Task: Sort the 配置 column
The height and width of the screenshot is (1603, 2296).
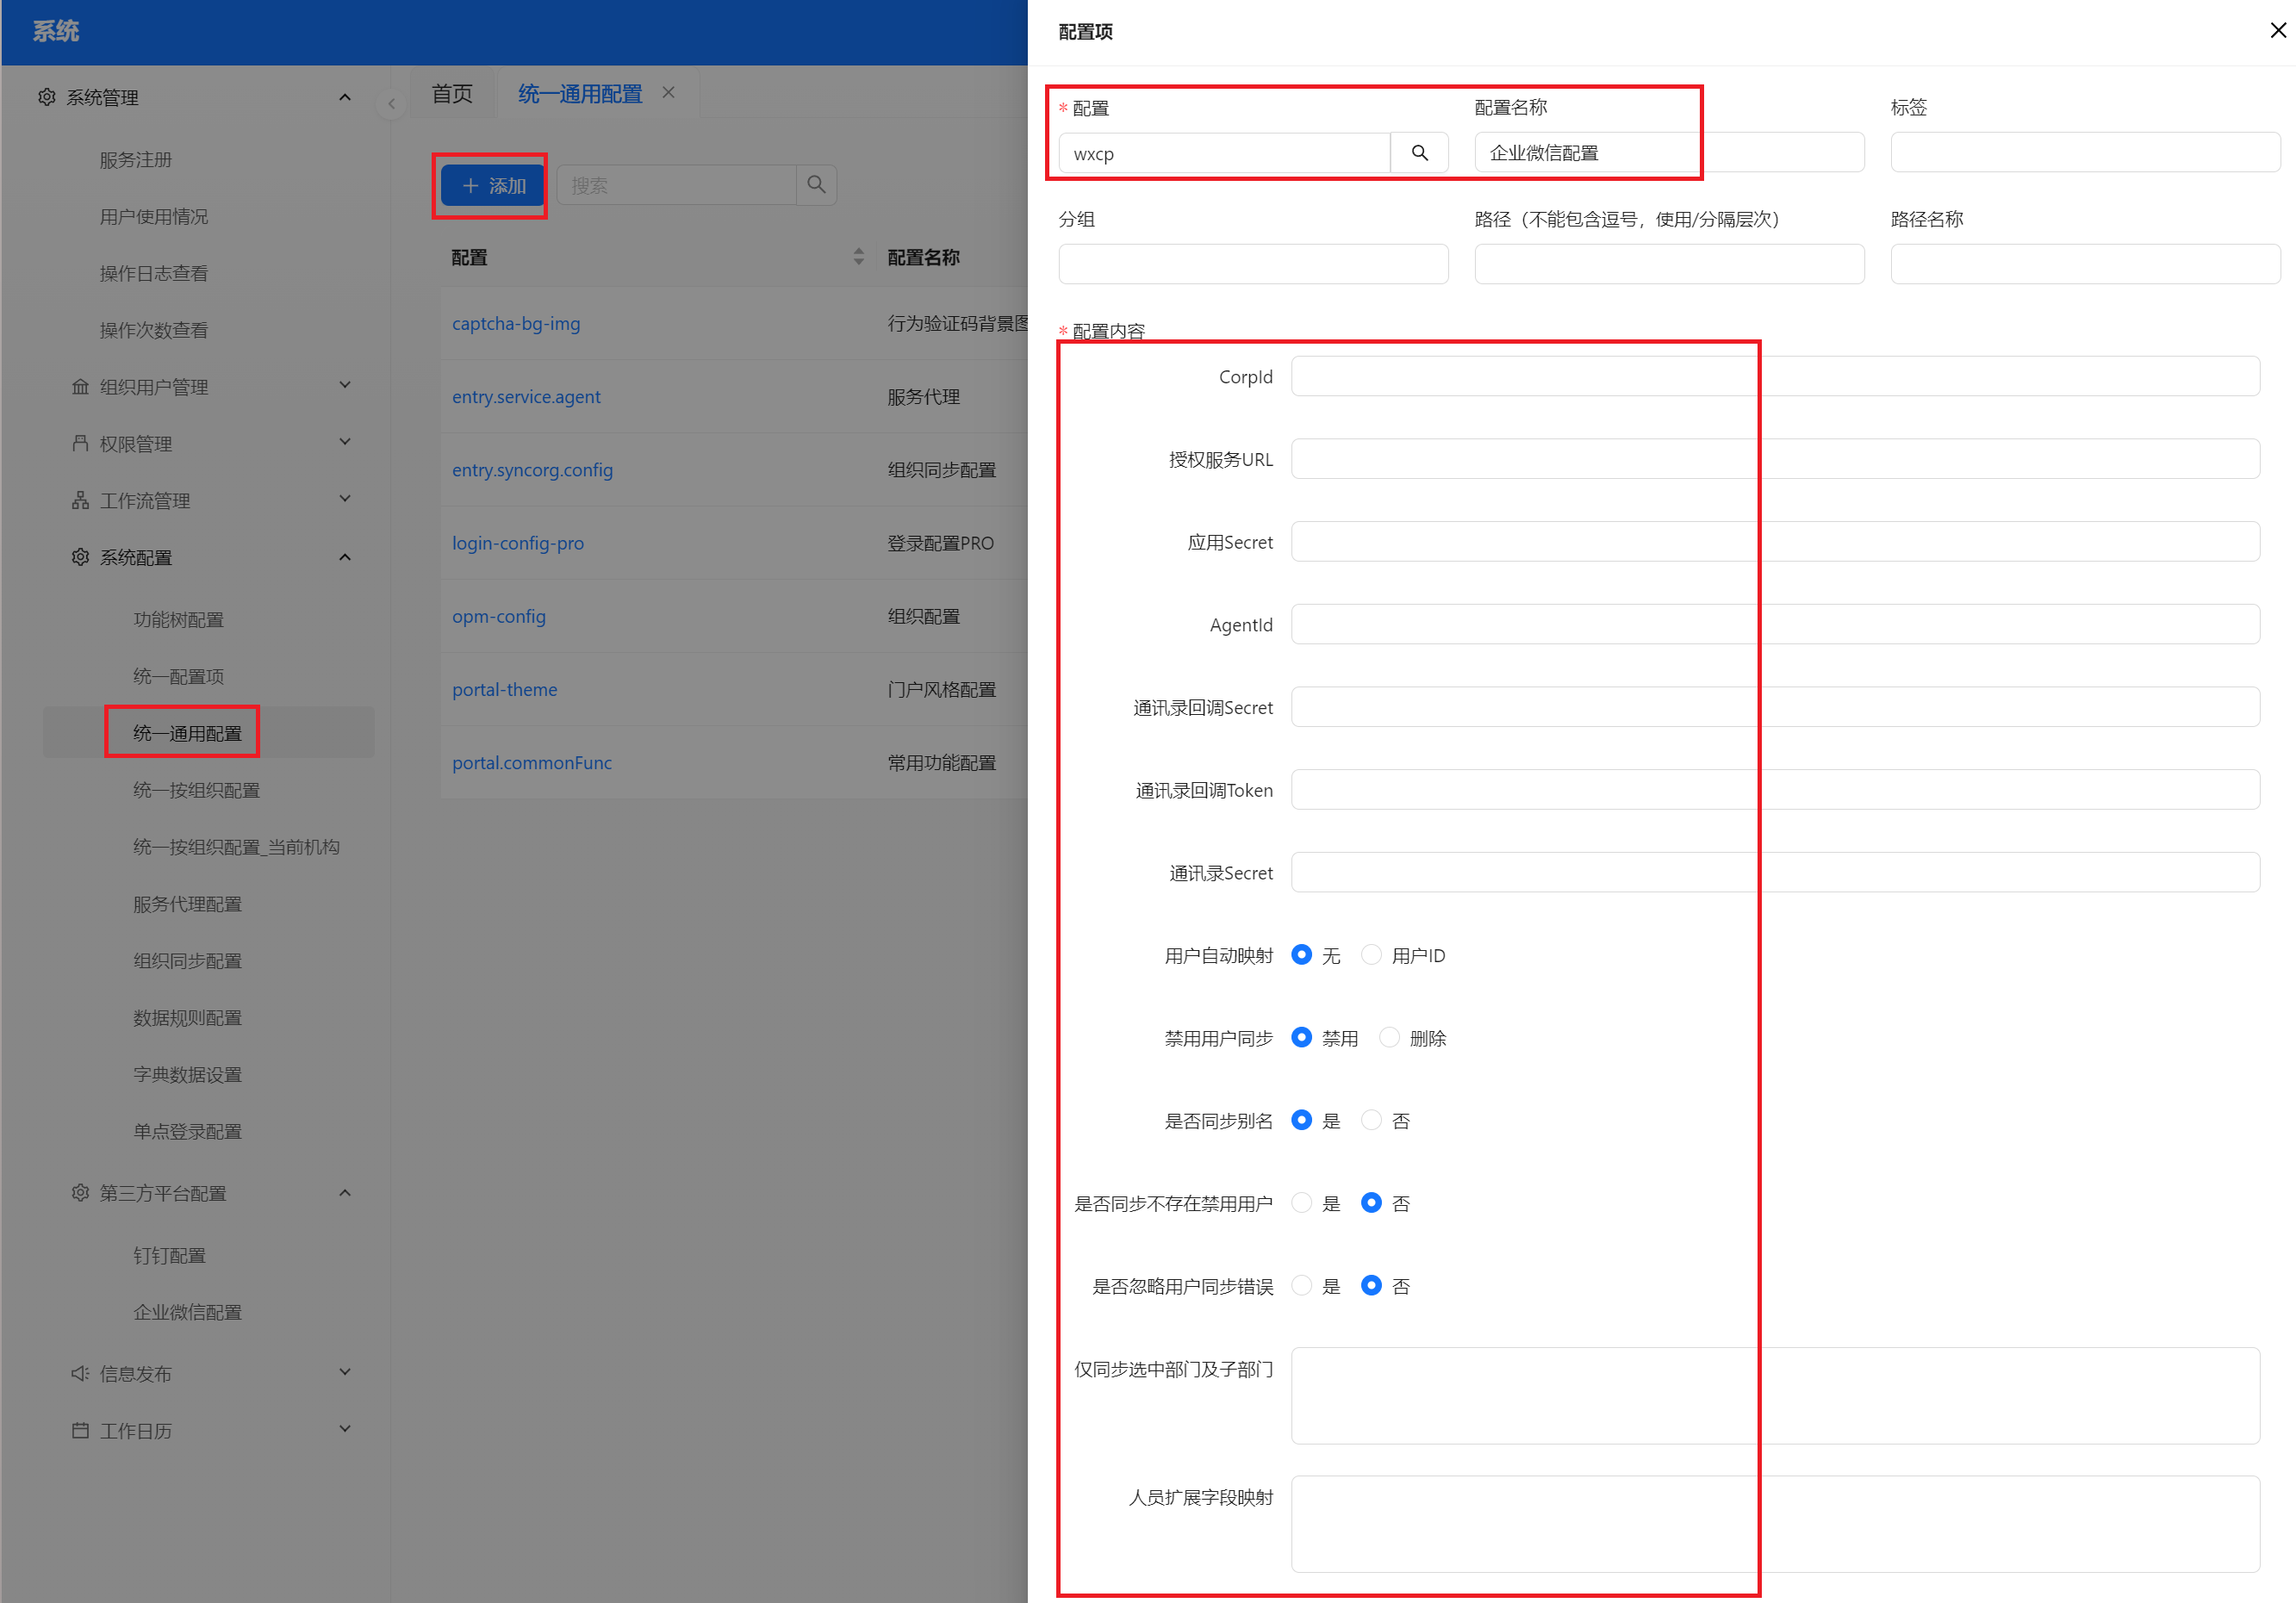Action: [858, 257]
